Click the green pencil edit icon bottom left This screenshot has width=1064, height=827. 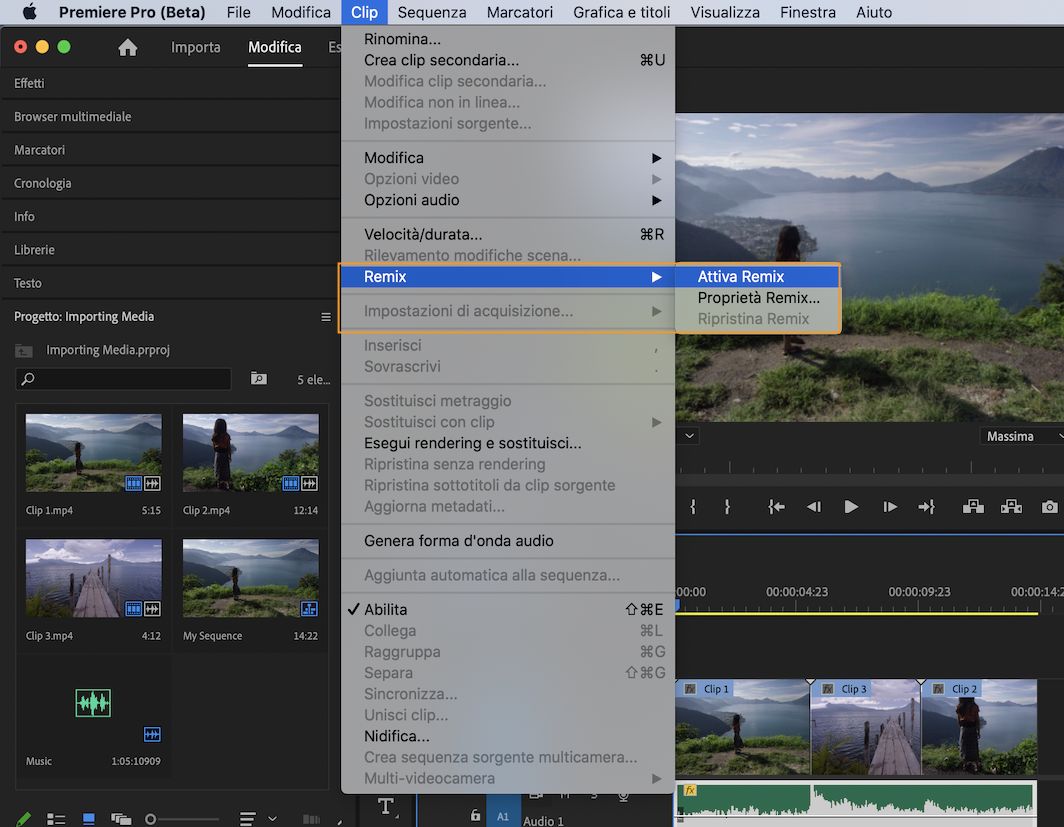22,818
